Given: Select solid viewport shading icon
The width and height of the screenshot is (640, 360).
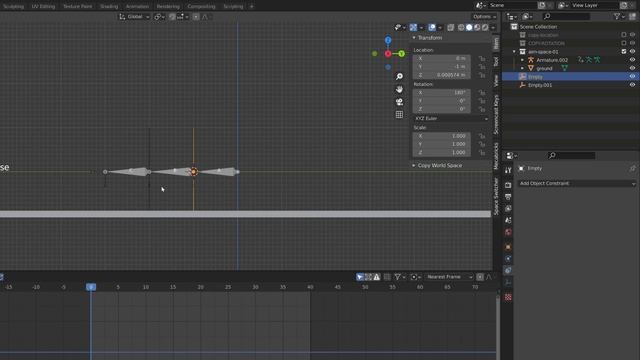Looking at the screenshot, I should click(x=469, y=27).
